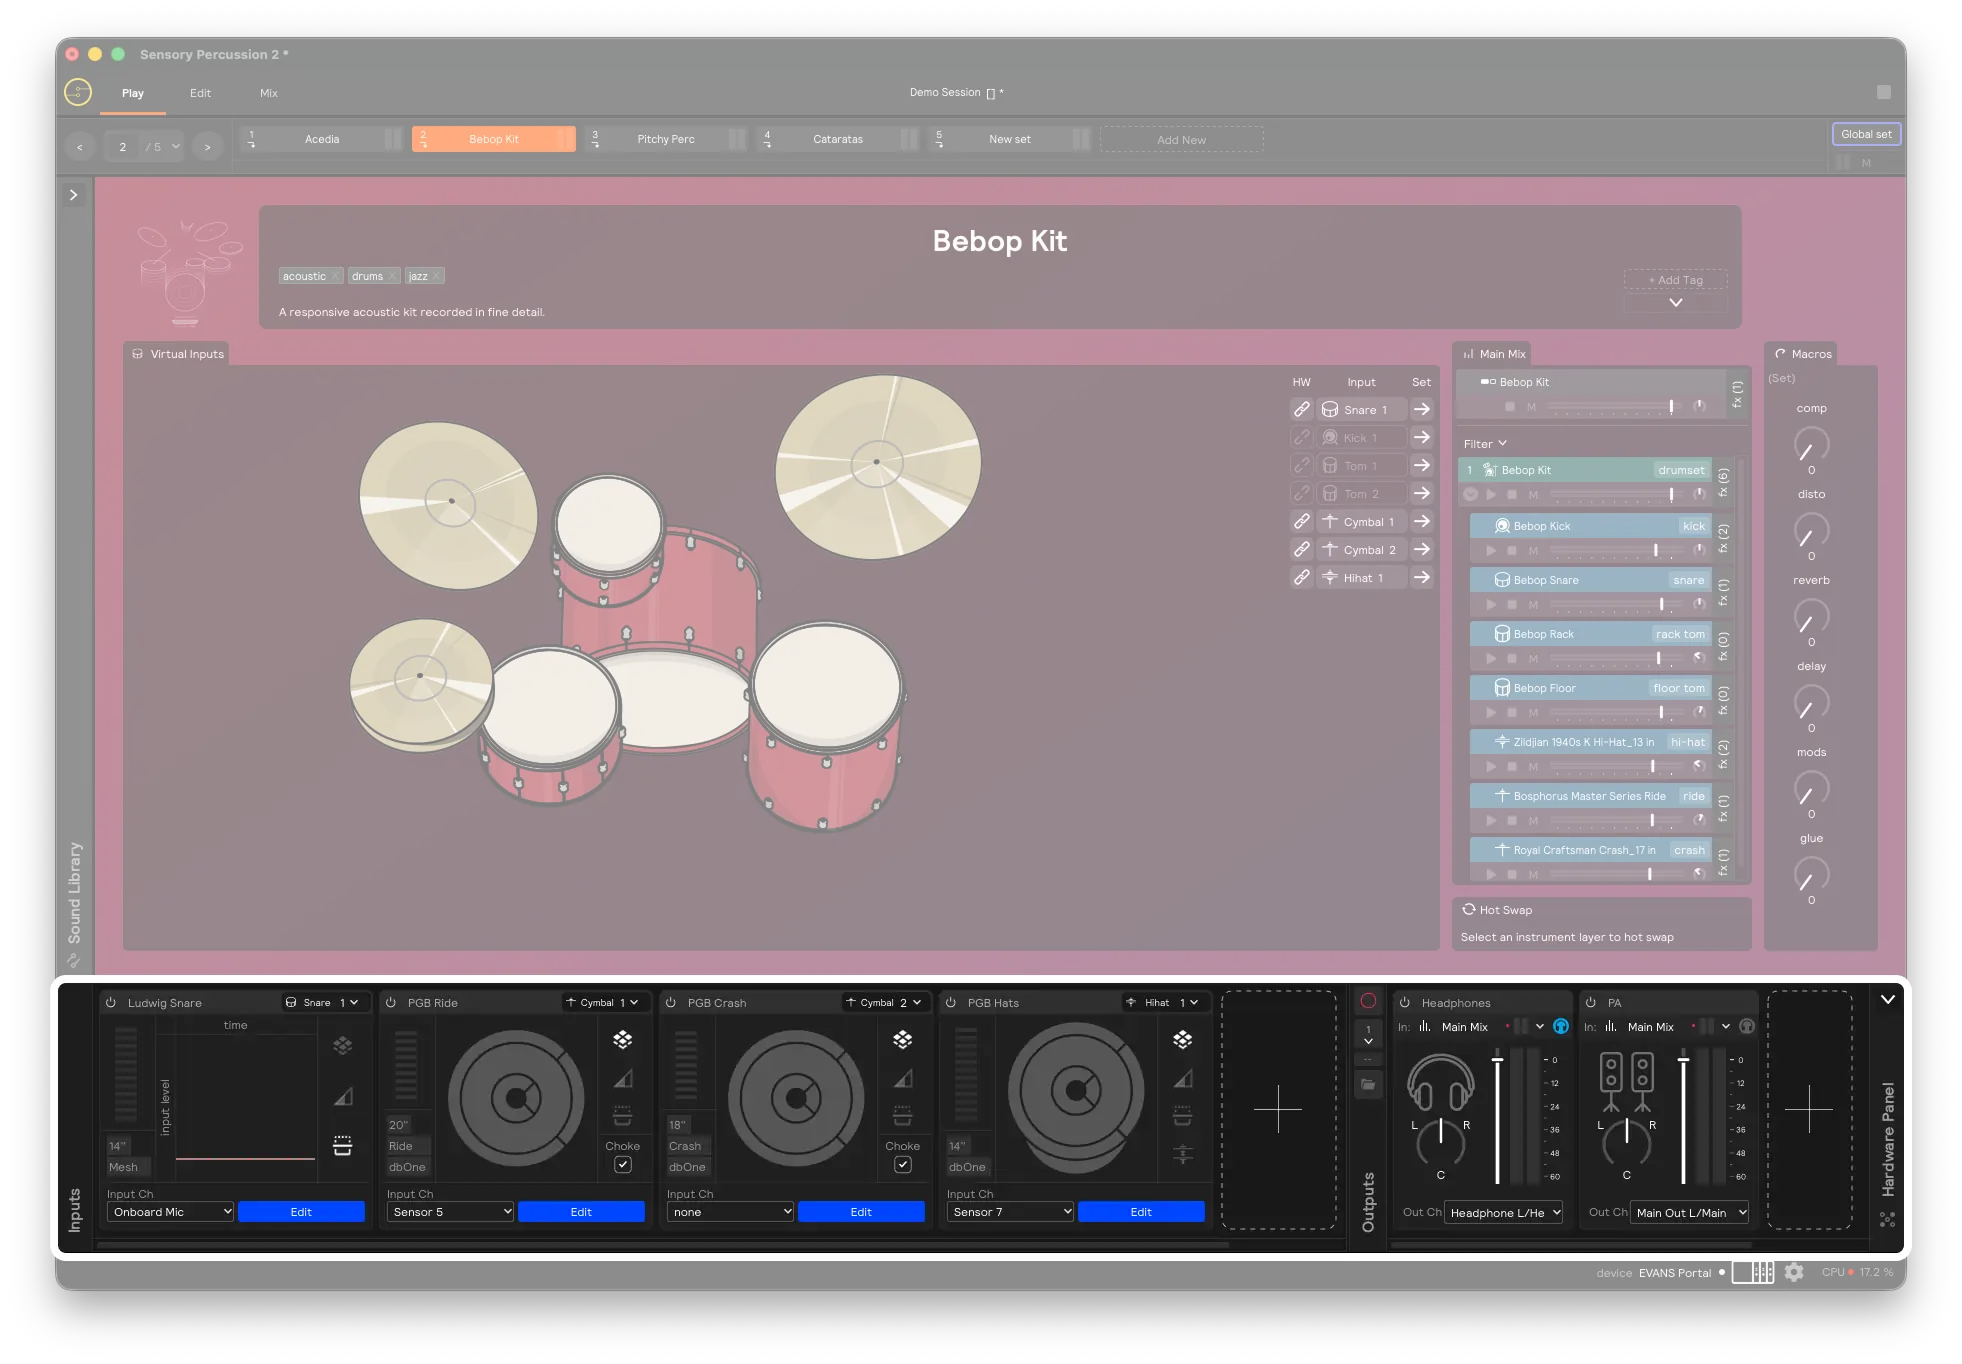Disable Choke on the PGB Crash pad
The height and width of the screenshot is (1364, 1962).
(x=902, y=1164)
